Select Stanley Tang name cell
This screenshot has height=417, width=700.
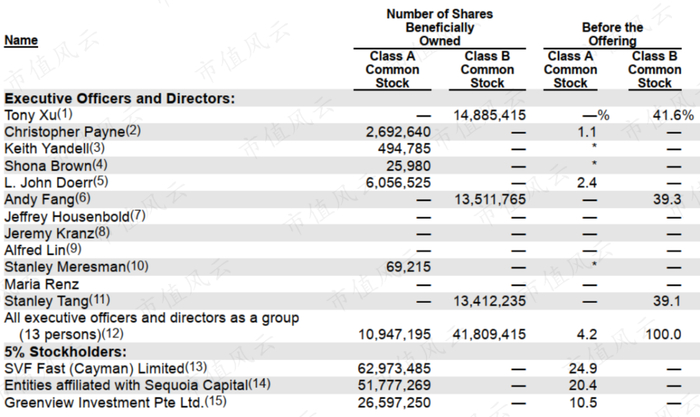pyautogui.click(x=57, y=300)
